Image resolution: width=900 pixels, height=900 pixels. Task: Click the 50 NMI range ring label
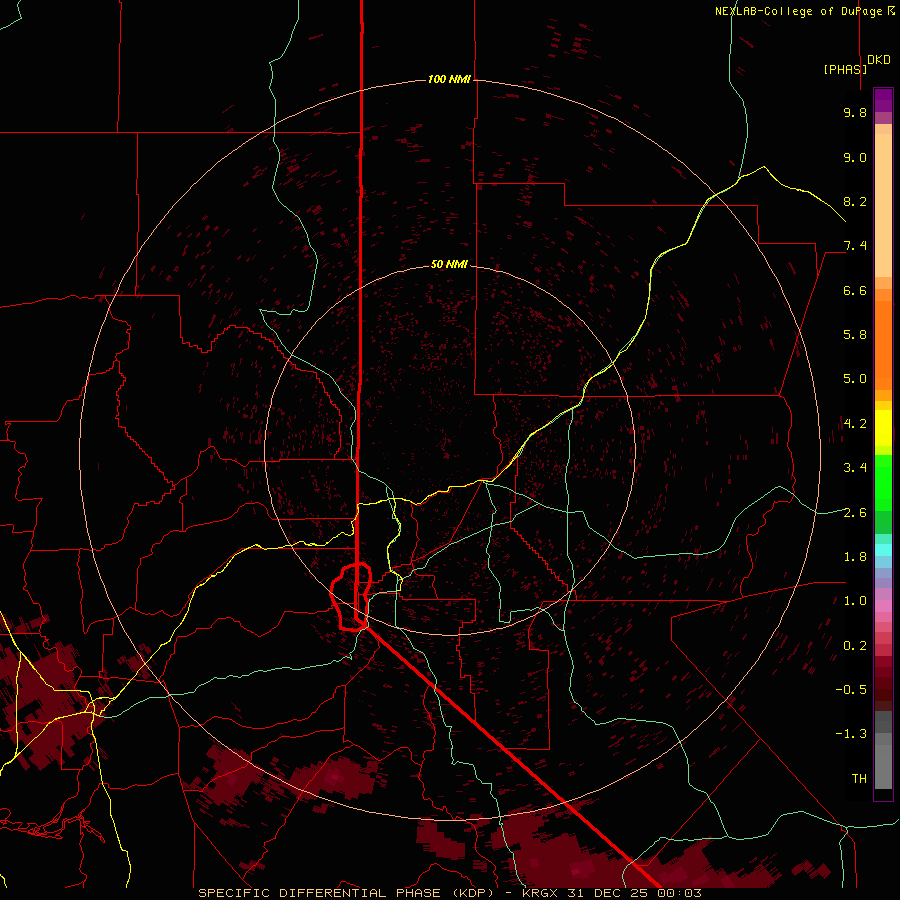click(449, 264)
